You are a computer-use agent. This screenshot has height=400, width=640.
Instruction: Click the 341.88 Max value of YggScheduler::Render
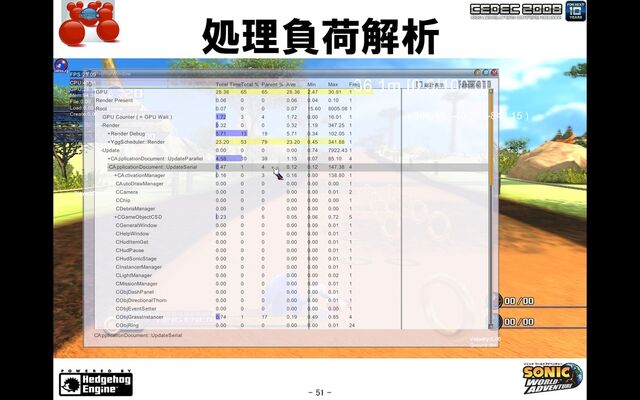(336, 142)
